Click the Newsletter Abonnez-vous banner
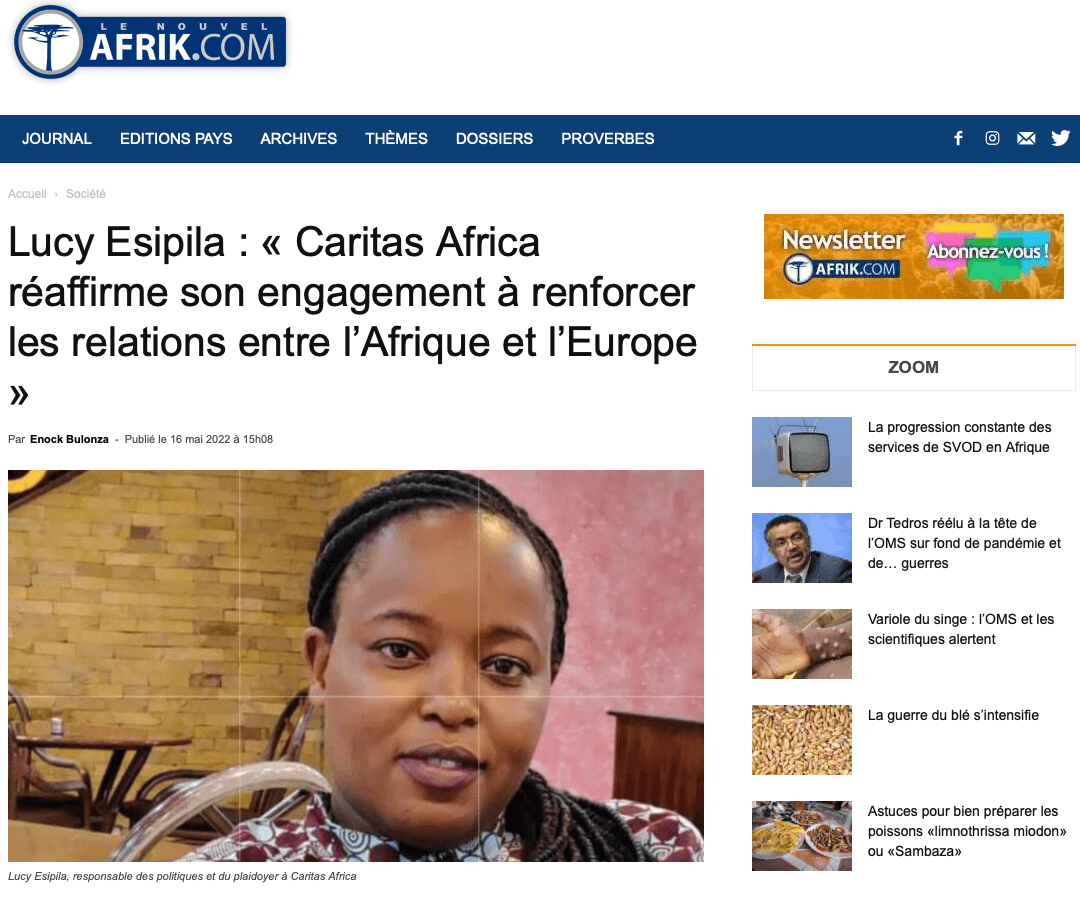 (913, 256)
